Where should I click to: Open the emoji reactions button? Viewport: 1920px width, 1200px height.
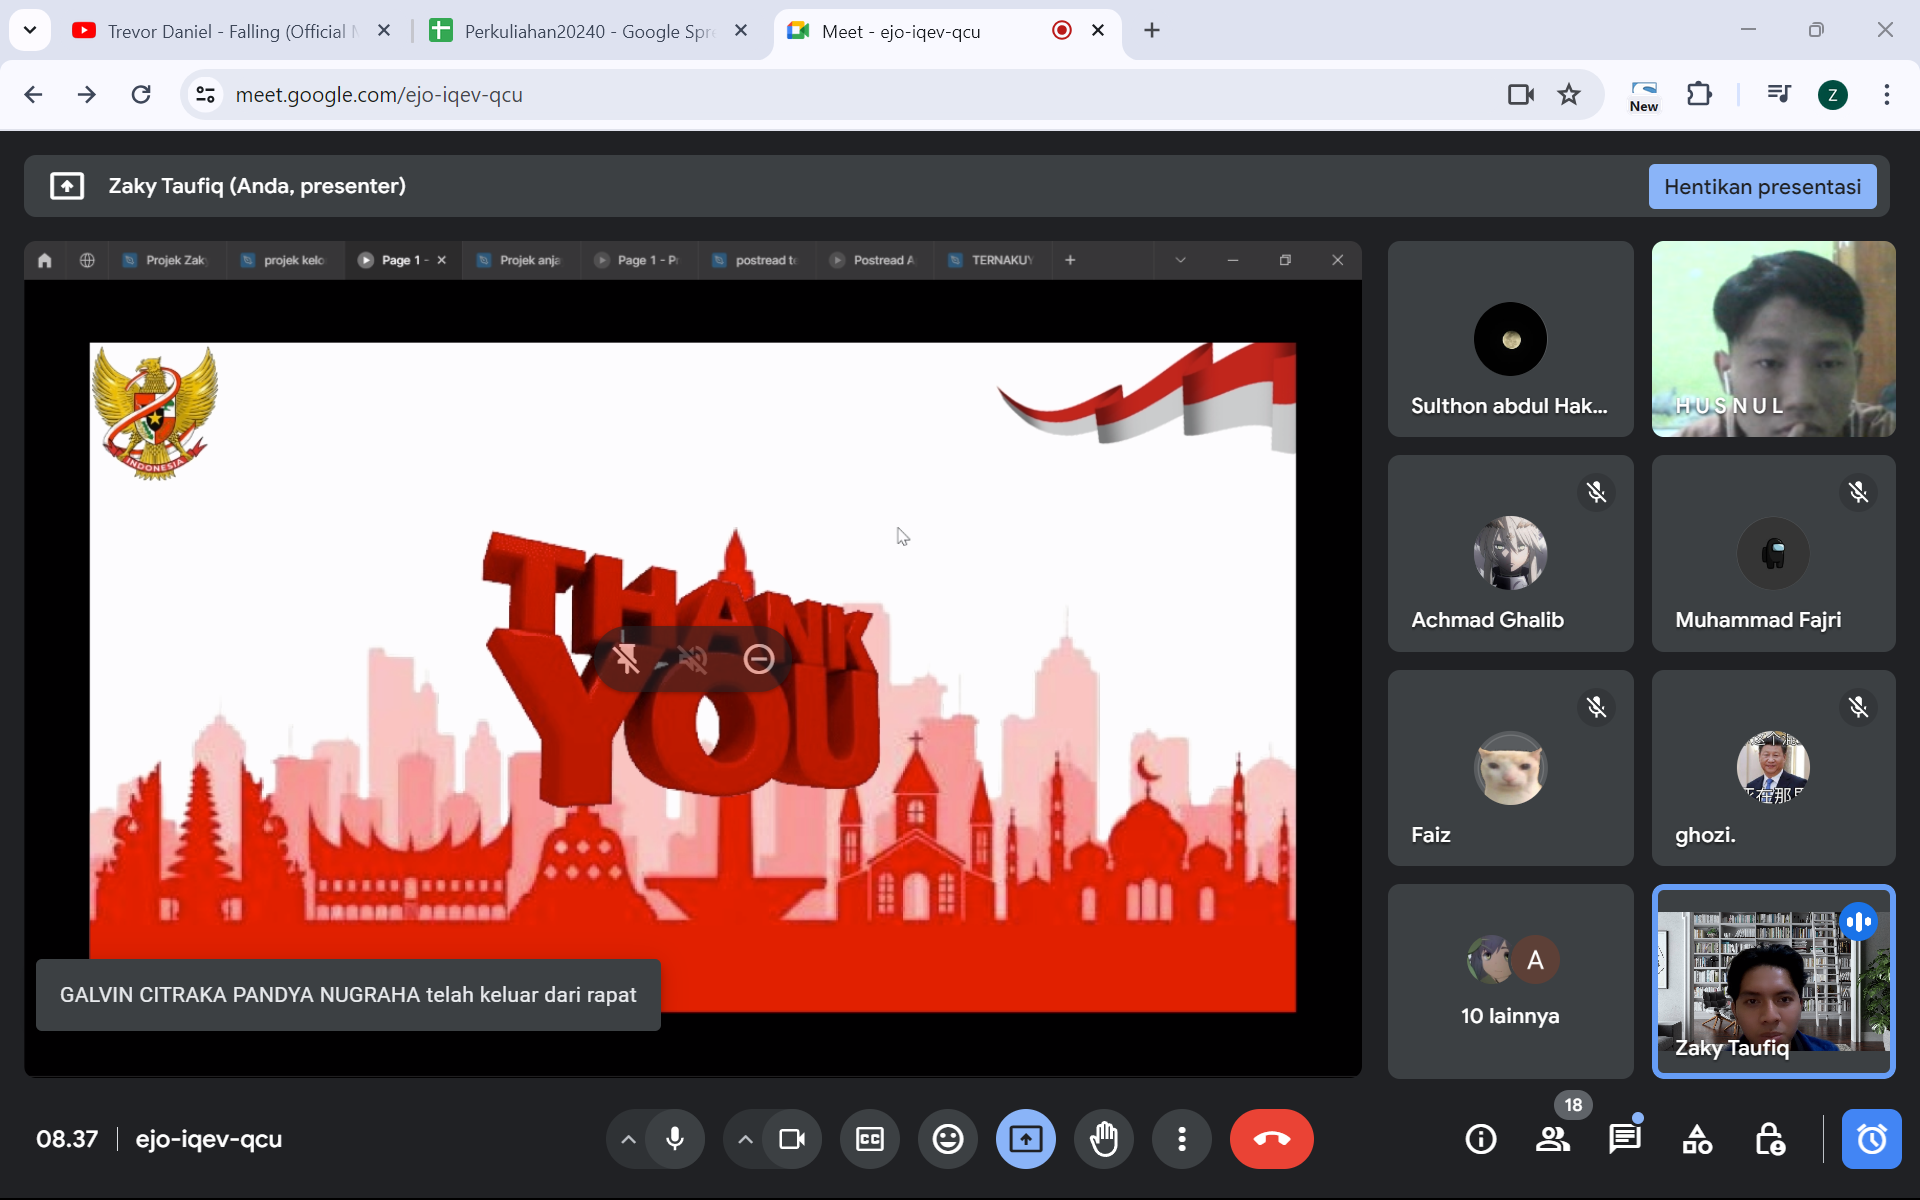[947, 1139]
